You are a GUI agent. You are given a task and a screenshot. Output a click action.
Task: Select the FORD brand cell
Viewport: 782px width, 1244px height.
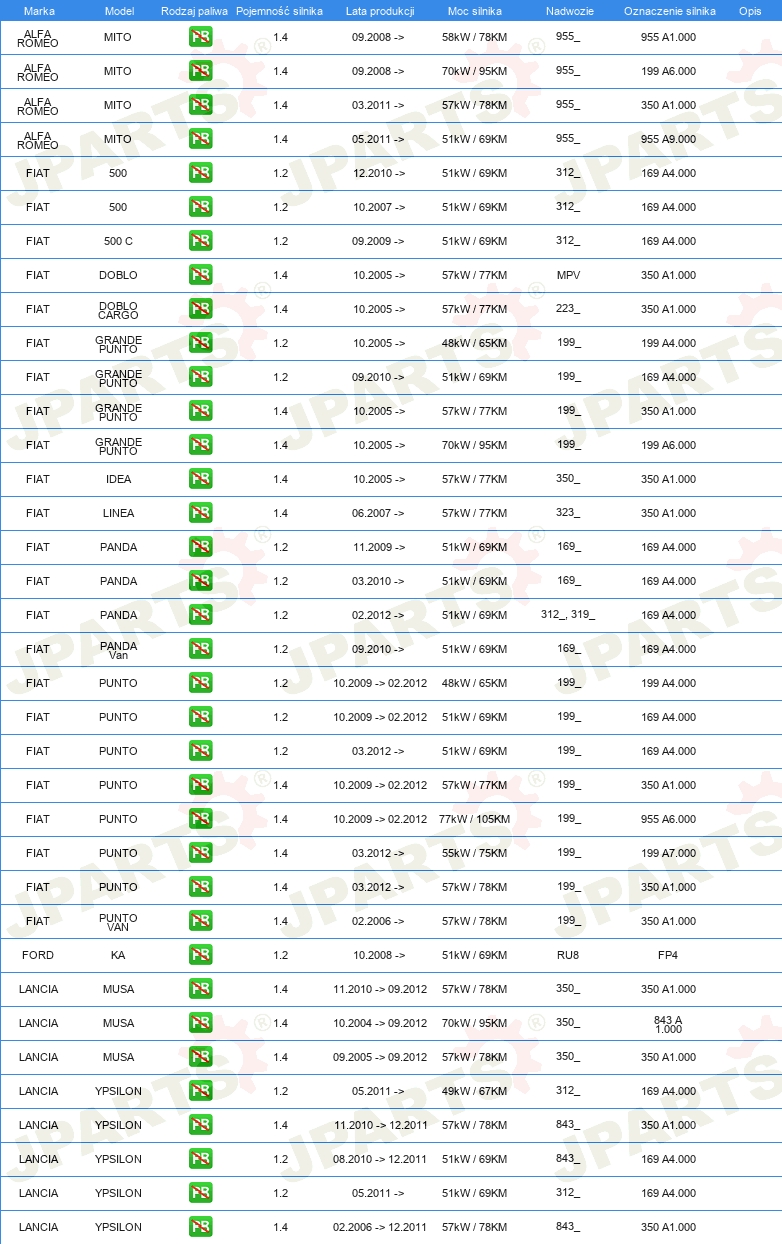38,955
